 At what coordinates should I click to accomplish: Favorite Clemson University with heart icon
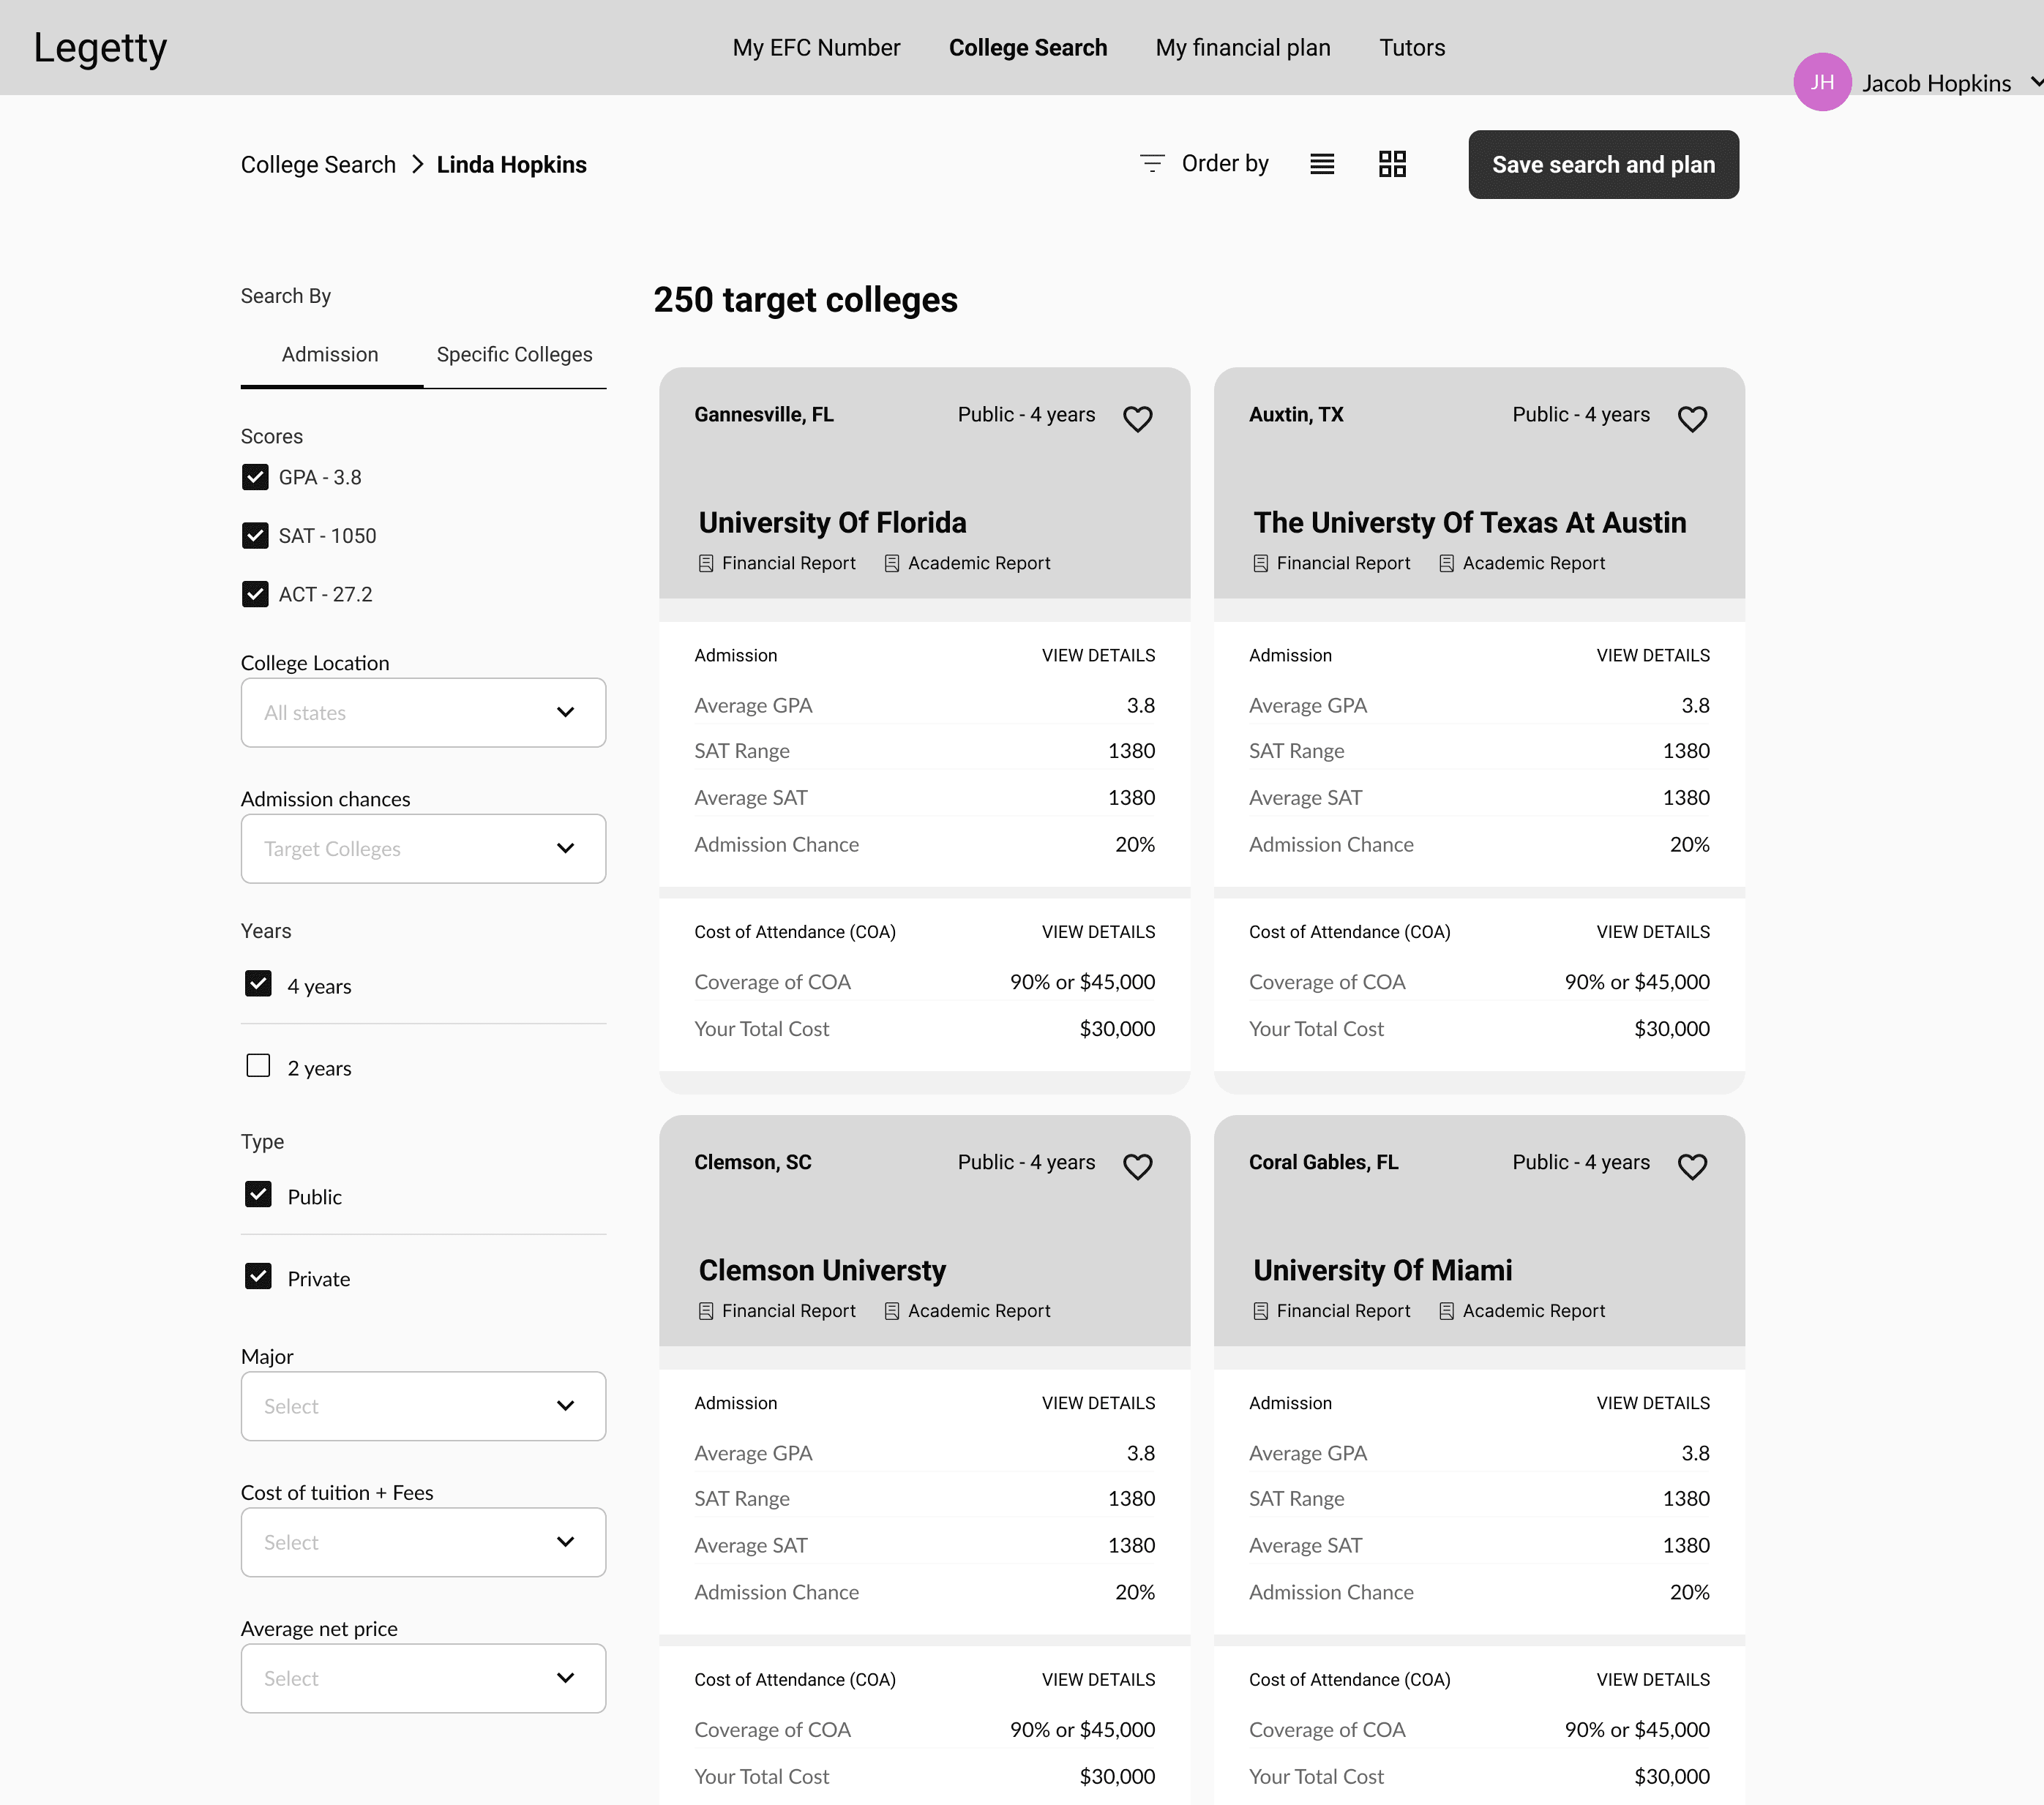tap(1137, 1166)
